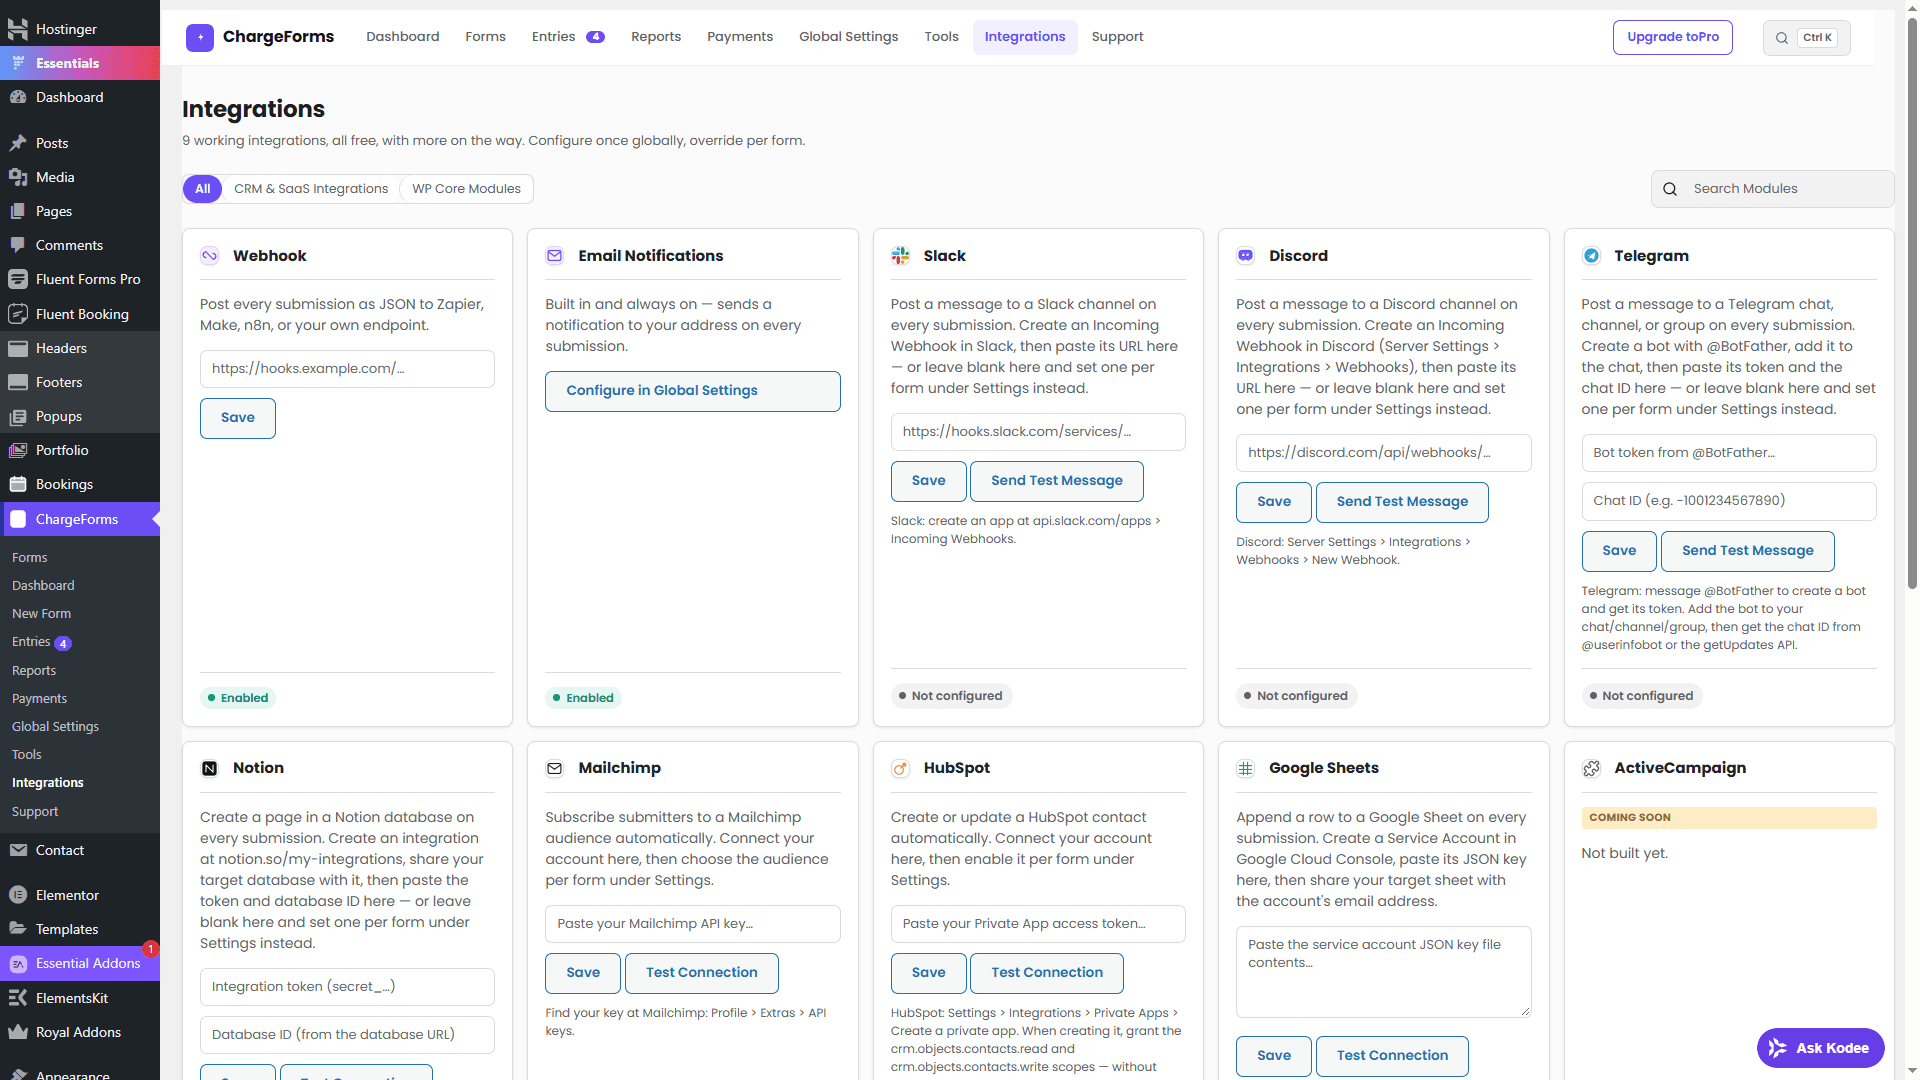Click the Telegram logo icon
1920x1080 pixels.
pyautogui.click(x=1591, y=256)
